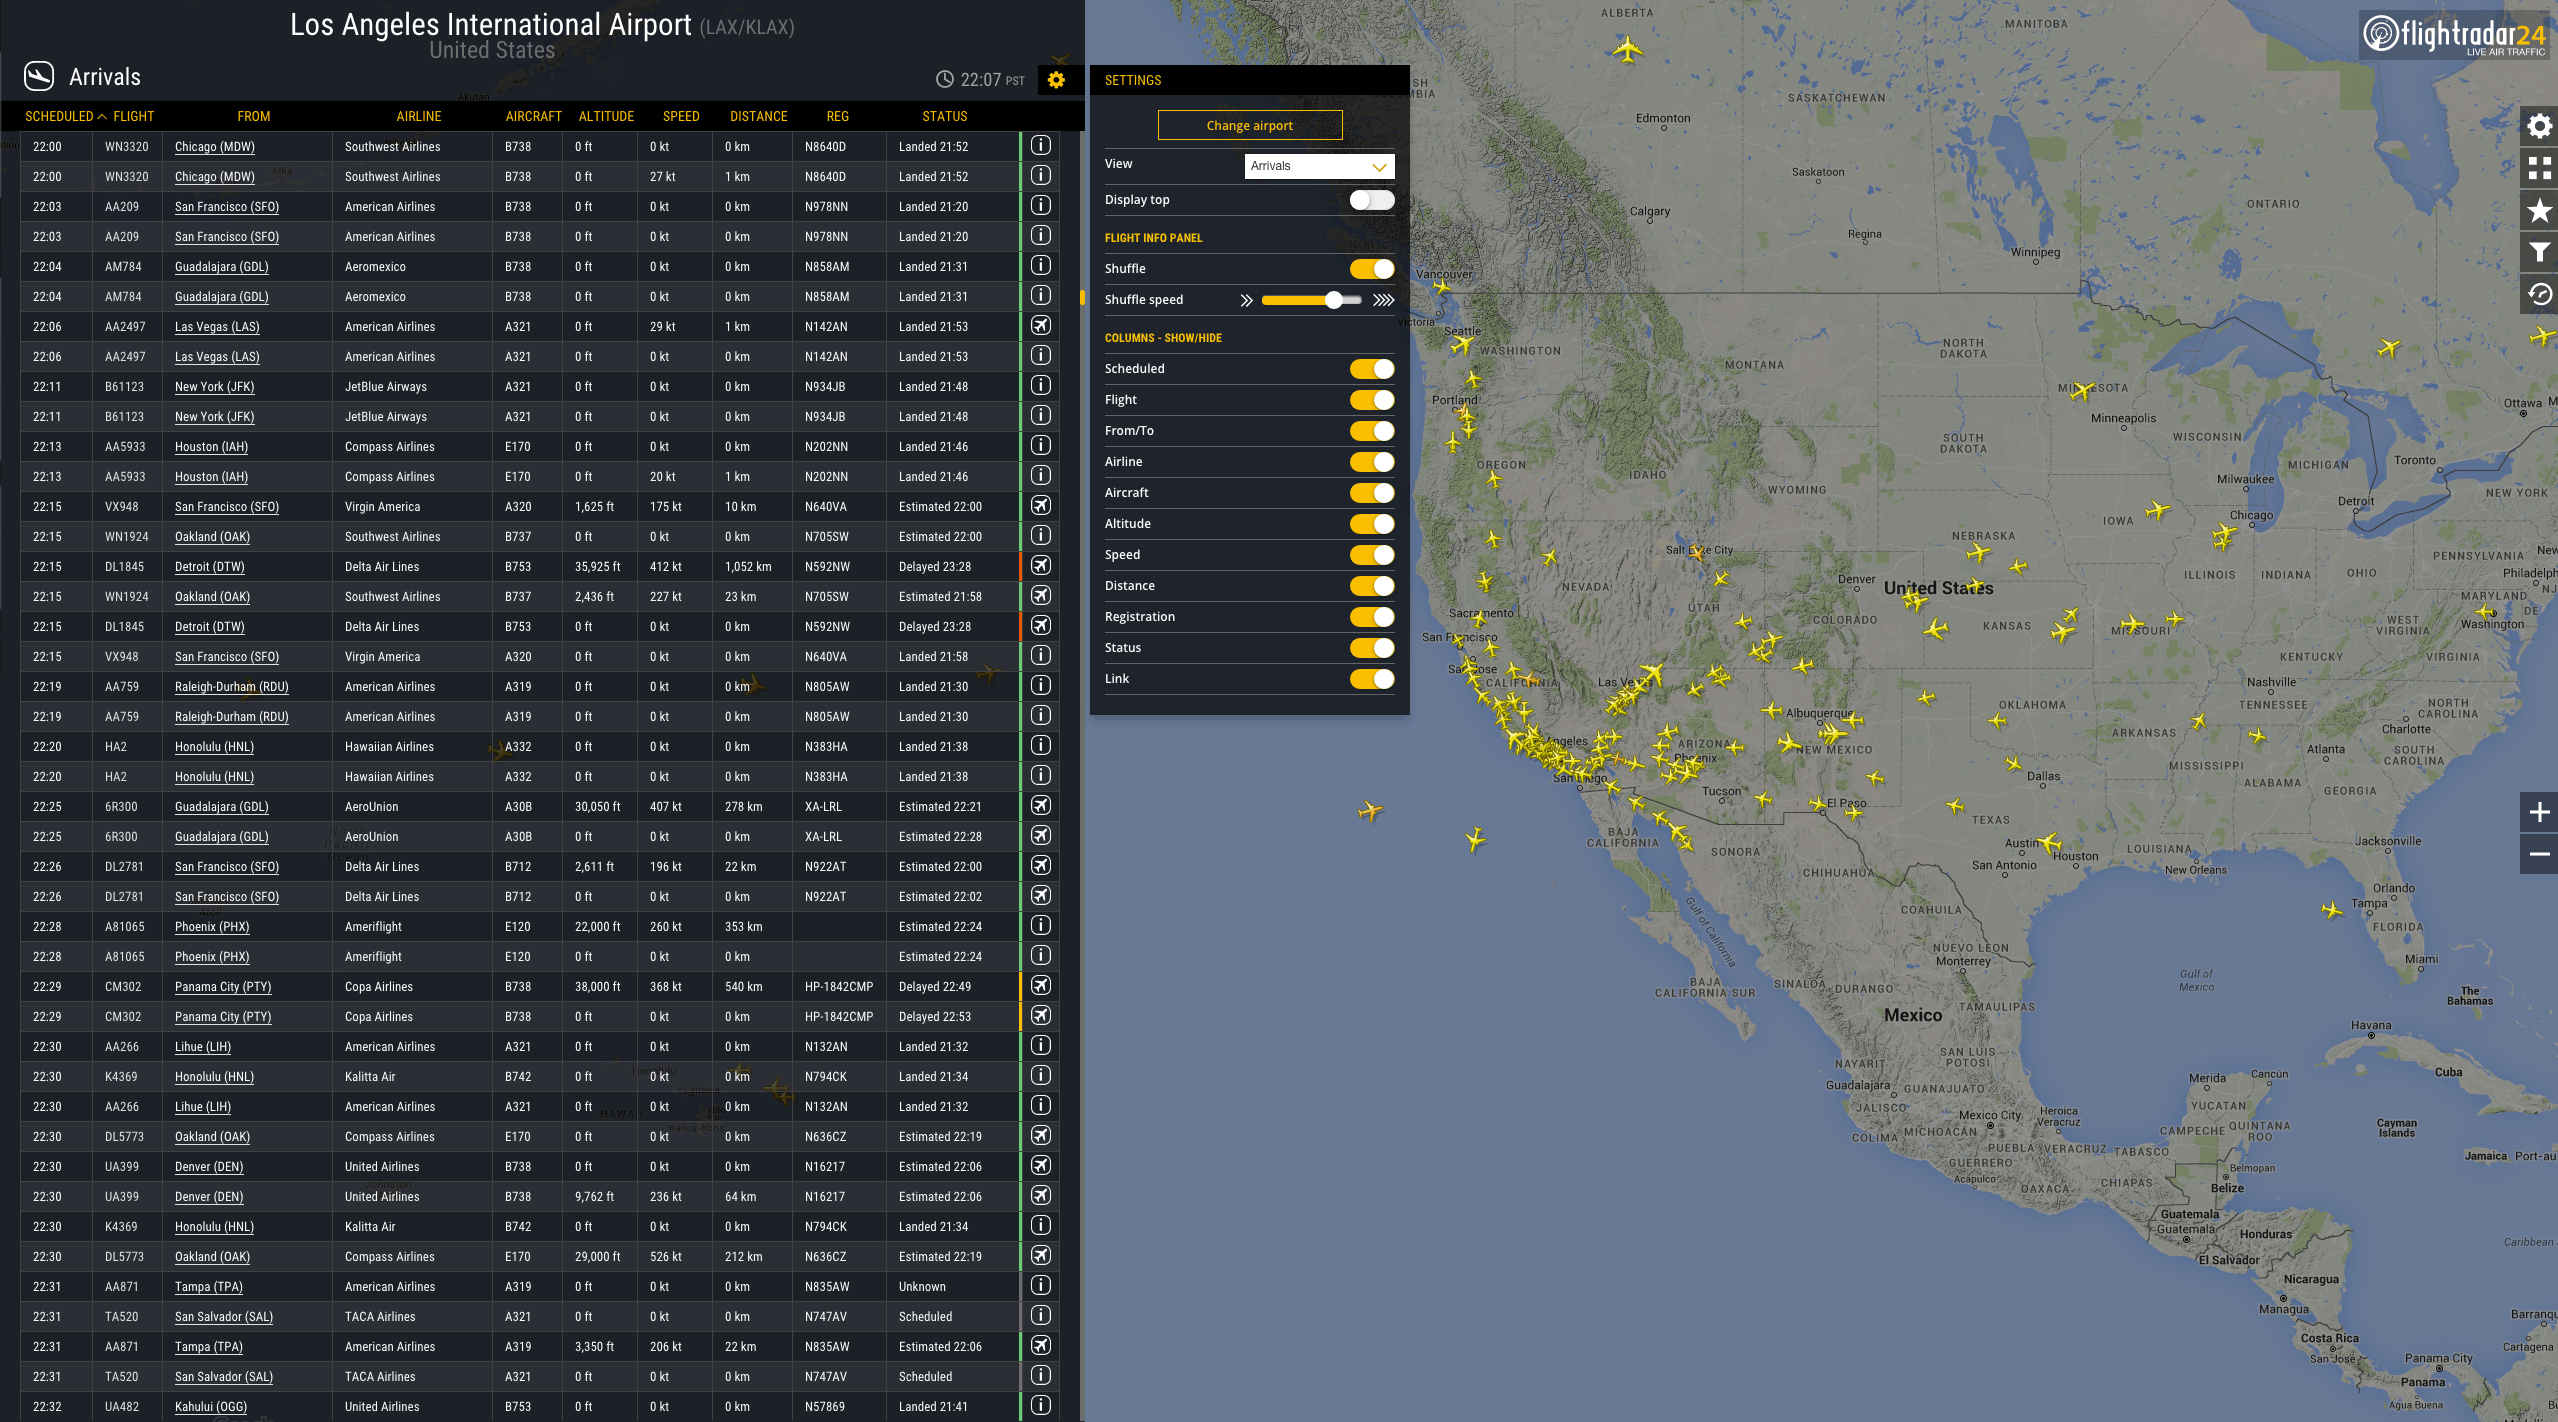Show AA871 3,350 ft flight on map
Image resolution: width=2558 pixels, height=1422 pixels.
(1041, 1346)
